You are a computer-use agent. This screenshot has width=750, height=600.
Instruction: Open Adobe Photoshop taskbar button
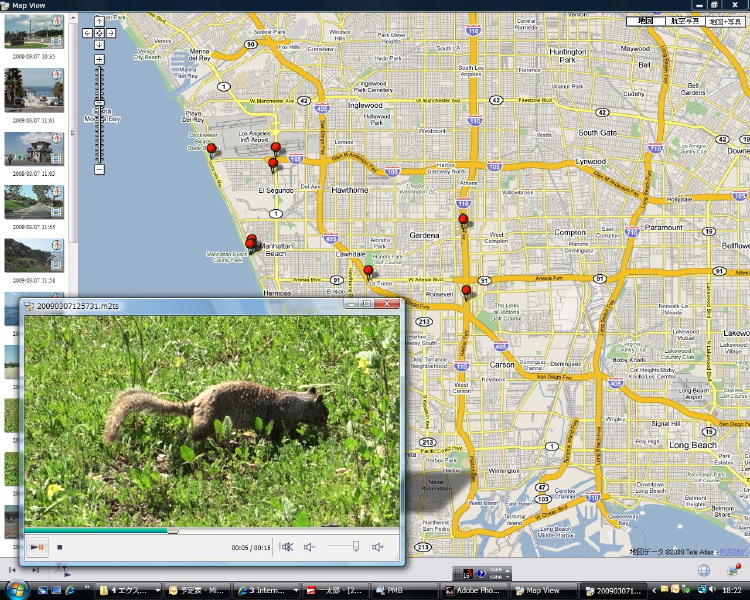pos(474,590)
